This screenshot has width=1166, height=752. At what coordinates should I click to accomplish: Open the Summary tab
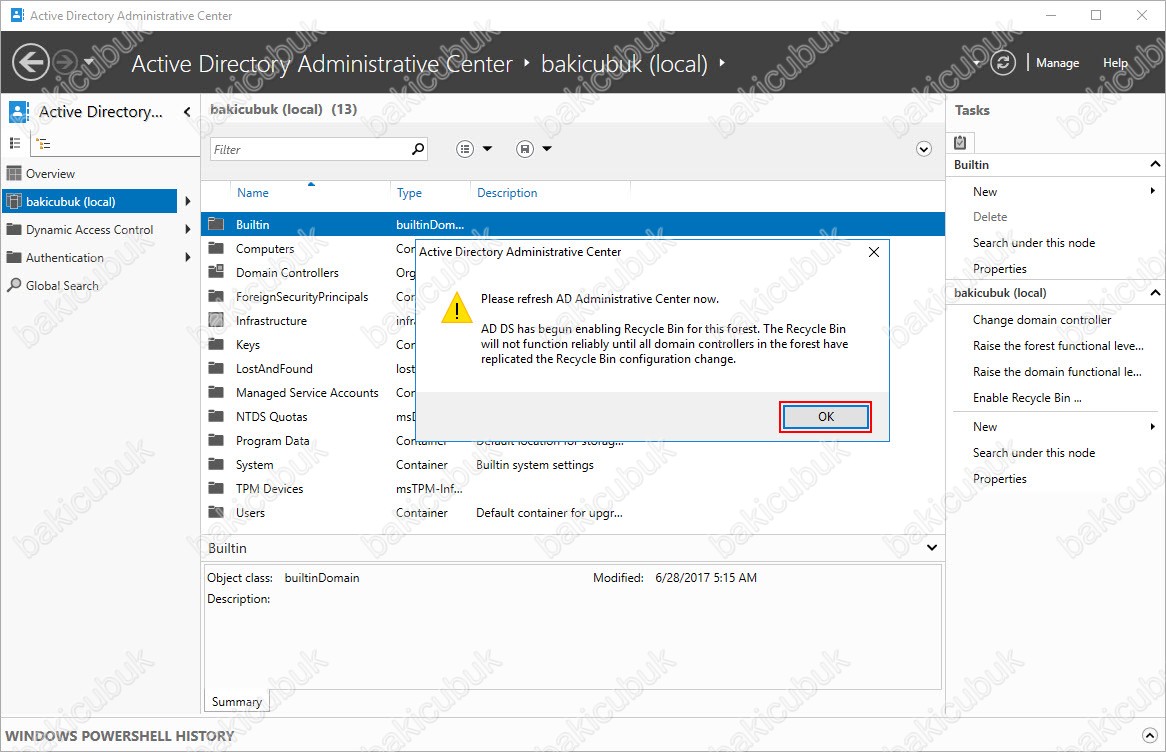[x=236, y=701]
